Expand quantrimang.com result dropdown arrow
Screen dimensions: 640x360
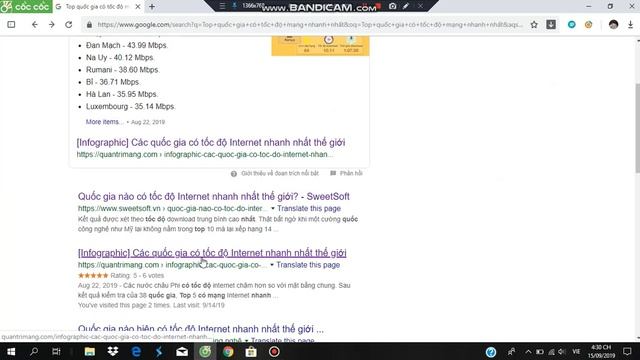pos(272,265)
